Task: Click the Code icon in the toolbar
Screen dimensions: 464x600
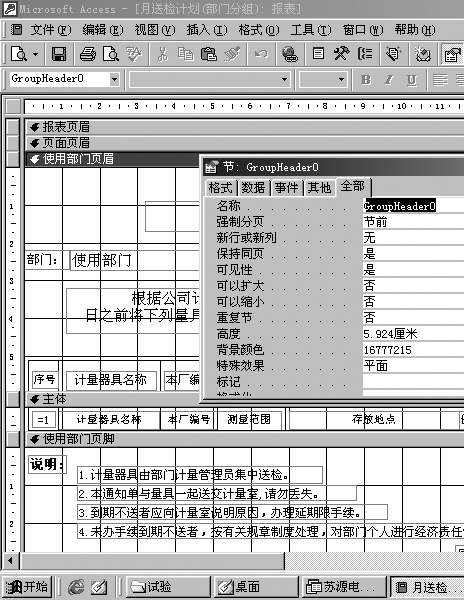Action: [x=423, y=54]
